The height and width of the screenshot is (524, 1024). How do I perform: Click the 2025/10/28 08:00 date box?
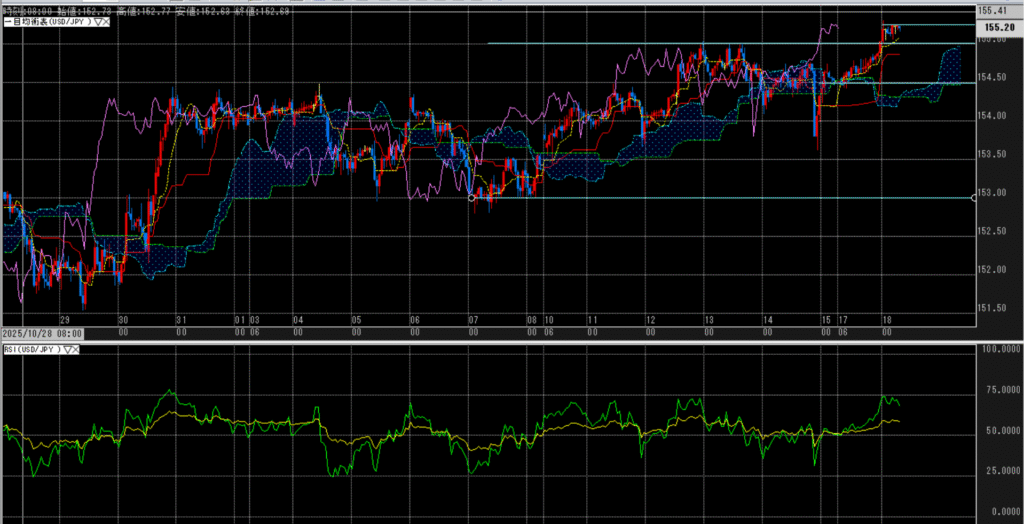pos(42,332)
